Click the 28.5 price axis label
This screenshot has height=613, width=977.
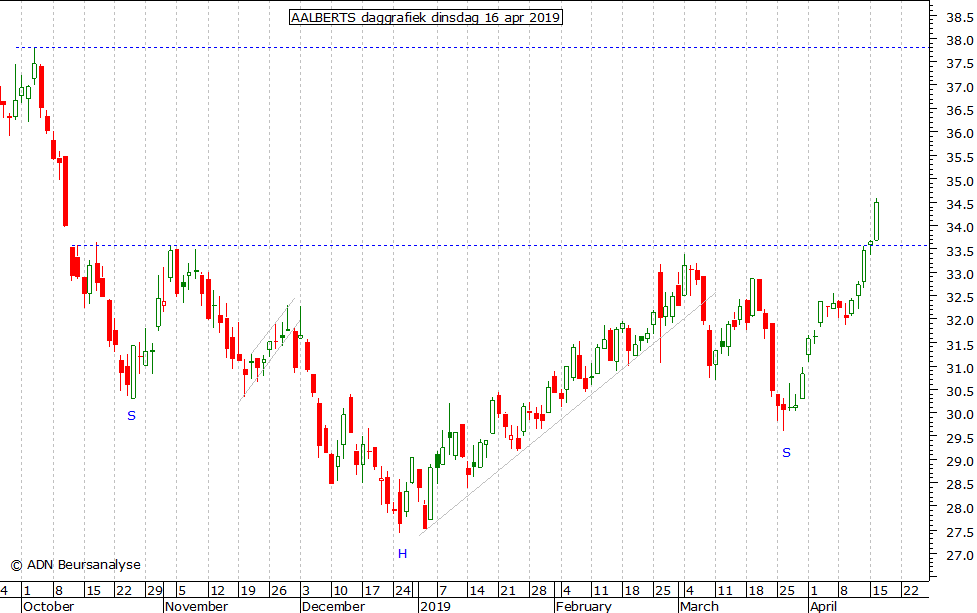[960, 485]
